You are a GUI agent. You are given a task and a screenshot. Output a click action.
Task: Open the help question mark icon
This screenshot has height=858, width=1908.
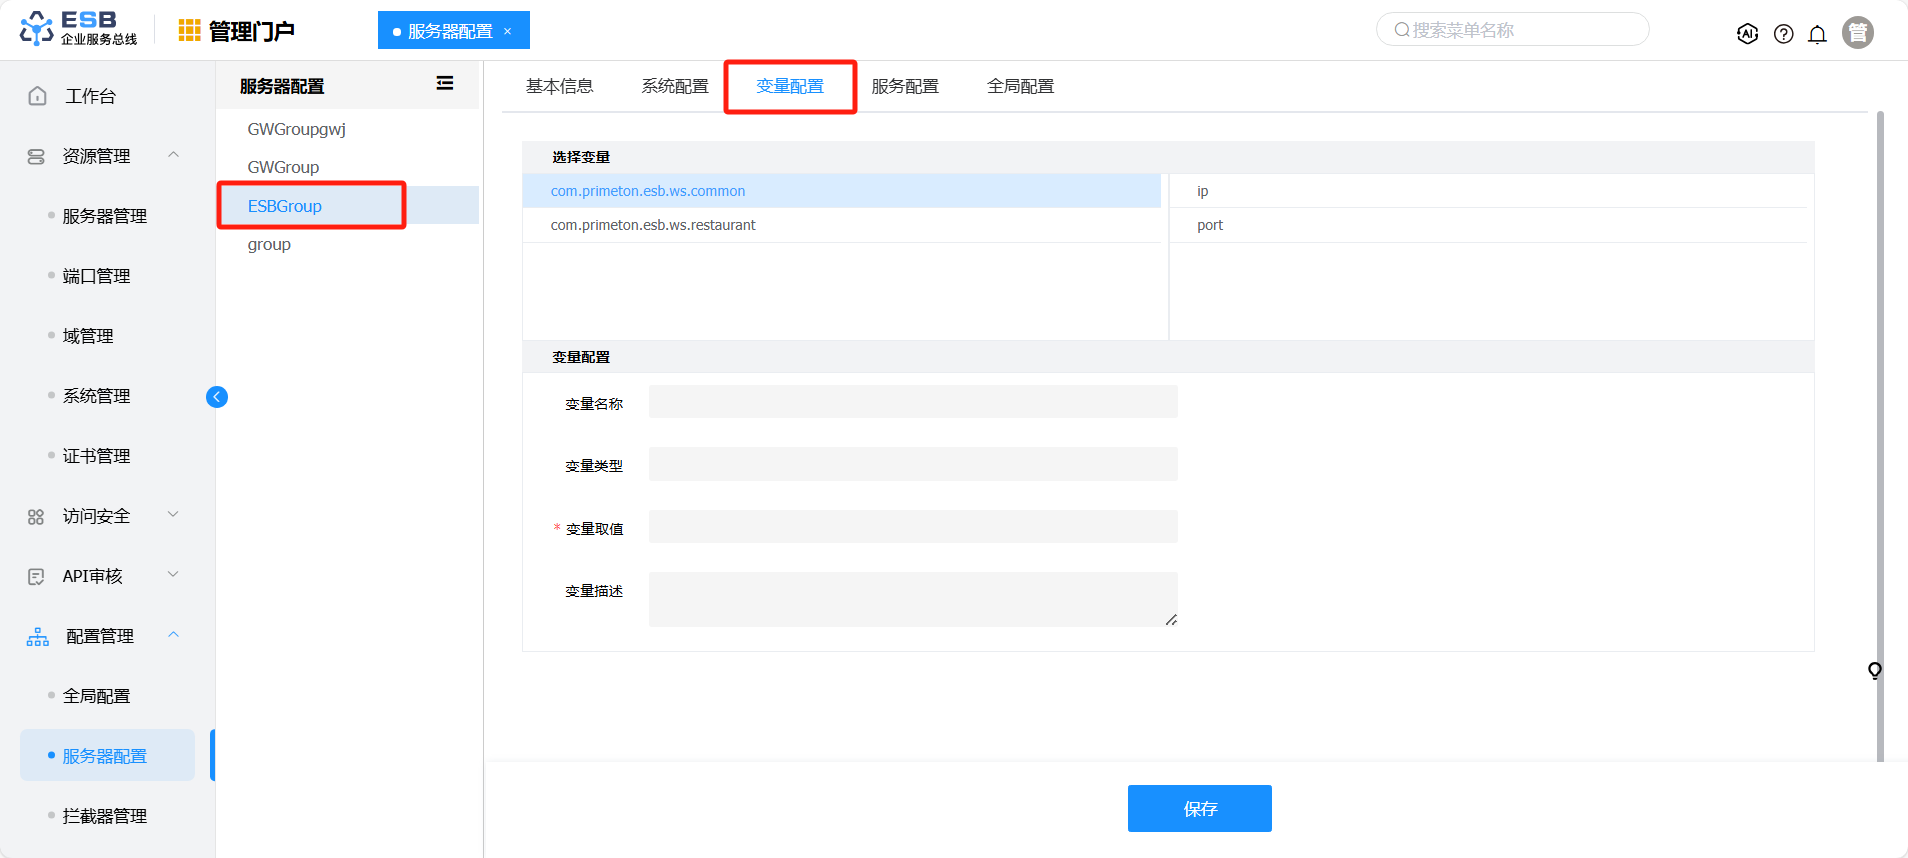pyautogui.click(x=1783, y=34)
